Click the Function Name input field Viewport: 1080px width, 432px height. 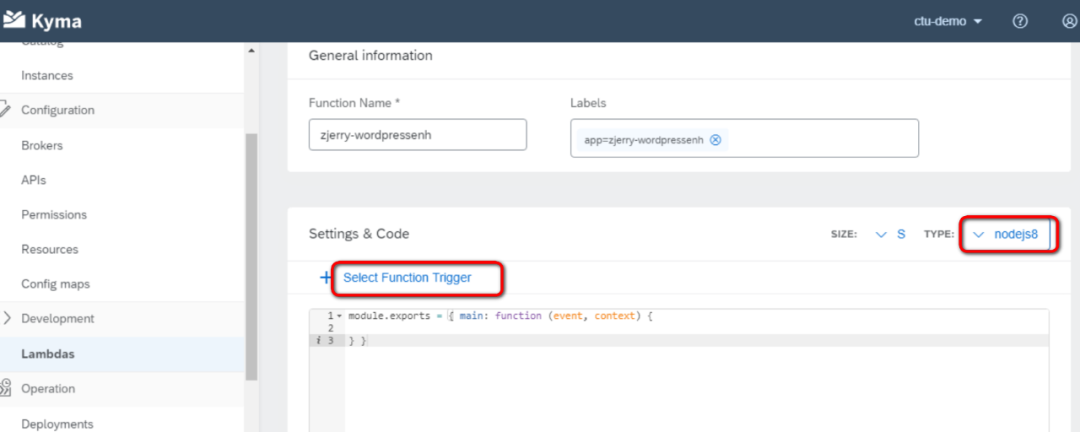tap(417, 135)
